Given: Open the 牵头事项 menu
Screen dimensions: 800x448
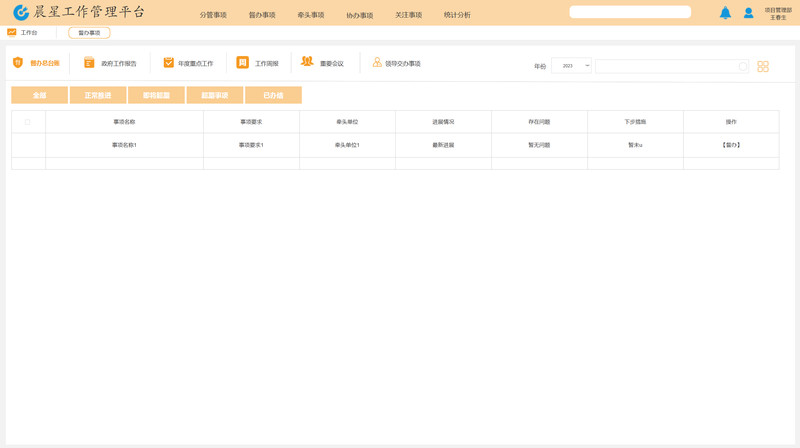Looking at the screenshot, I should click(x=311, y=15).
